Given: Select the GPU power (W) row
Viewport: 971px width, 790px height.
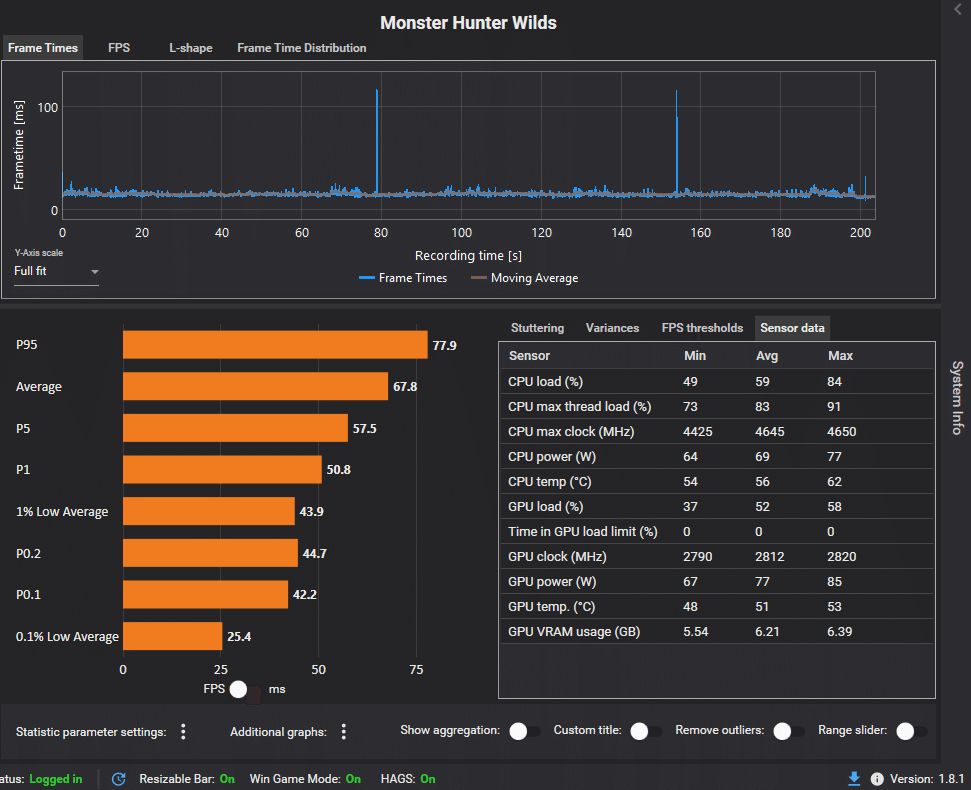Looking at the screenshot, I should point(716,581).
